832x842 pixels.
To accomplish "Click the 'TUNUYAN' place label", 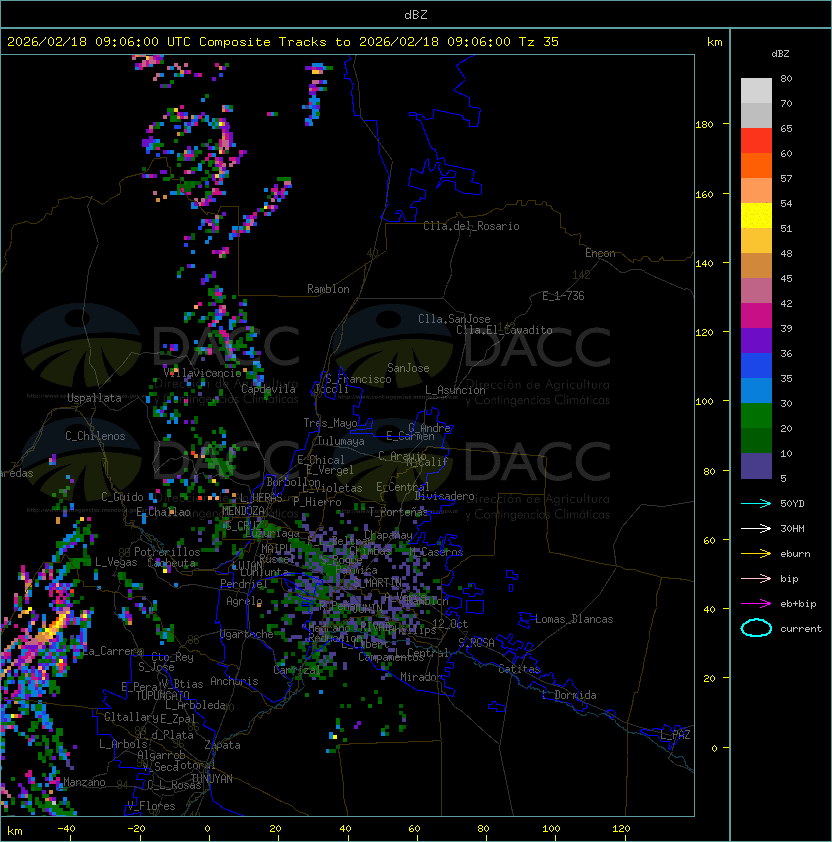I will [212, 779].
